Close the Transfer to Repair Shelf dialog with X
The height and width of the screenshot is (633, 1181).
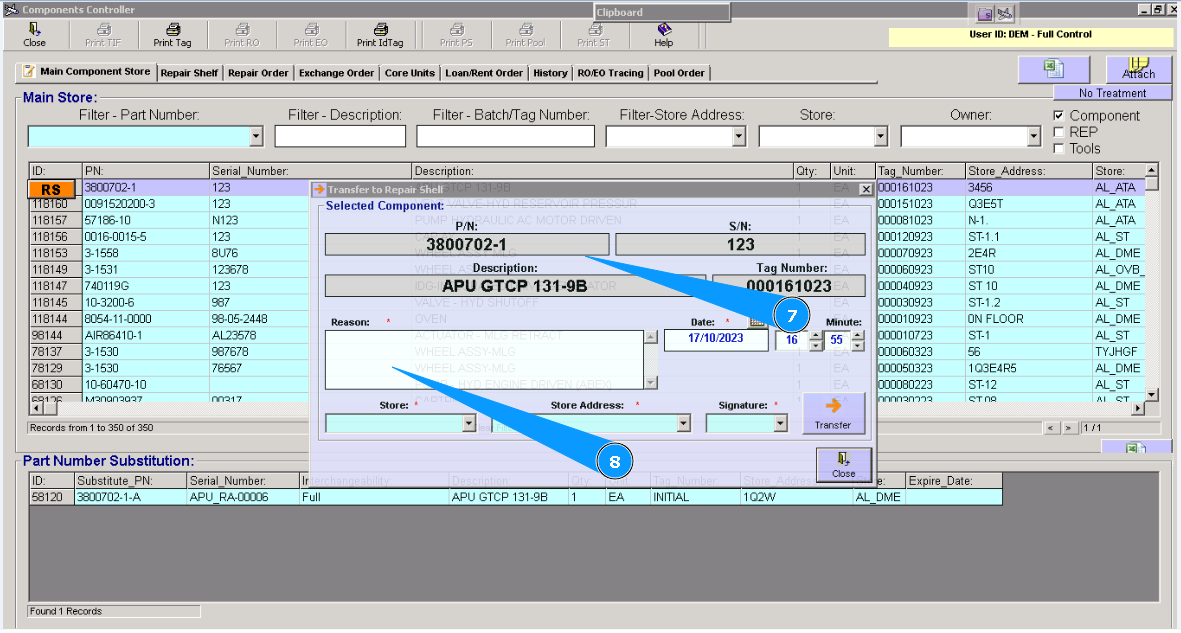[865, 189]
